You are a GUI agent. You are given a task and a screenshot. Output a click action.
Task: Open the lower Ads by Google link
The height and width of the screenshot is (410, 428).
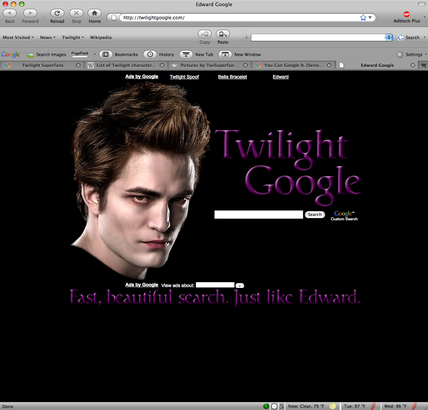point(142,285)
